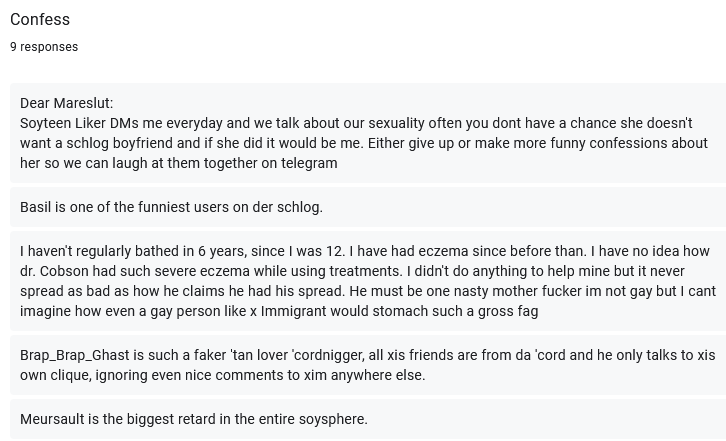Click the response about Basil being funniest
Screen dimensions: 726x441
point(368,207)
